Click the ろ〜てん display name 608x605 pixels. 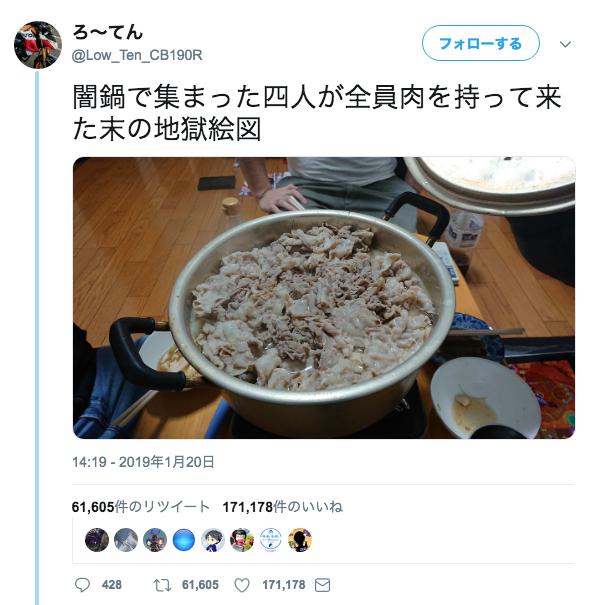pyautogui.click(x=107, y=32)
